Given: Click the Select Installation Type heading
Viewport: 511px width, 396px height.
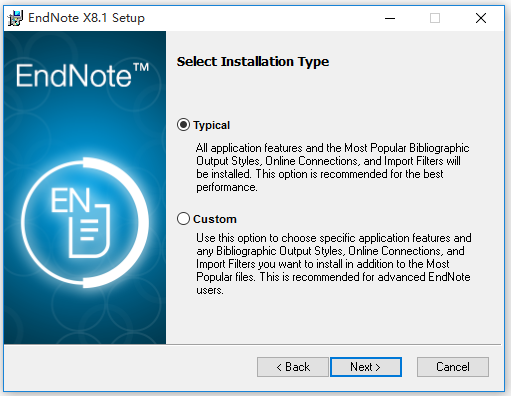Looking at the screenshot, I should [x=253, y=62].
